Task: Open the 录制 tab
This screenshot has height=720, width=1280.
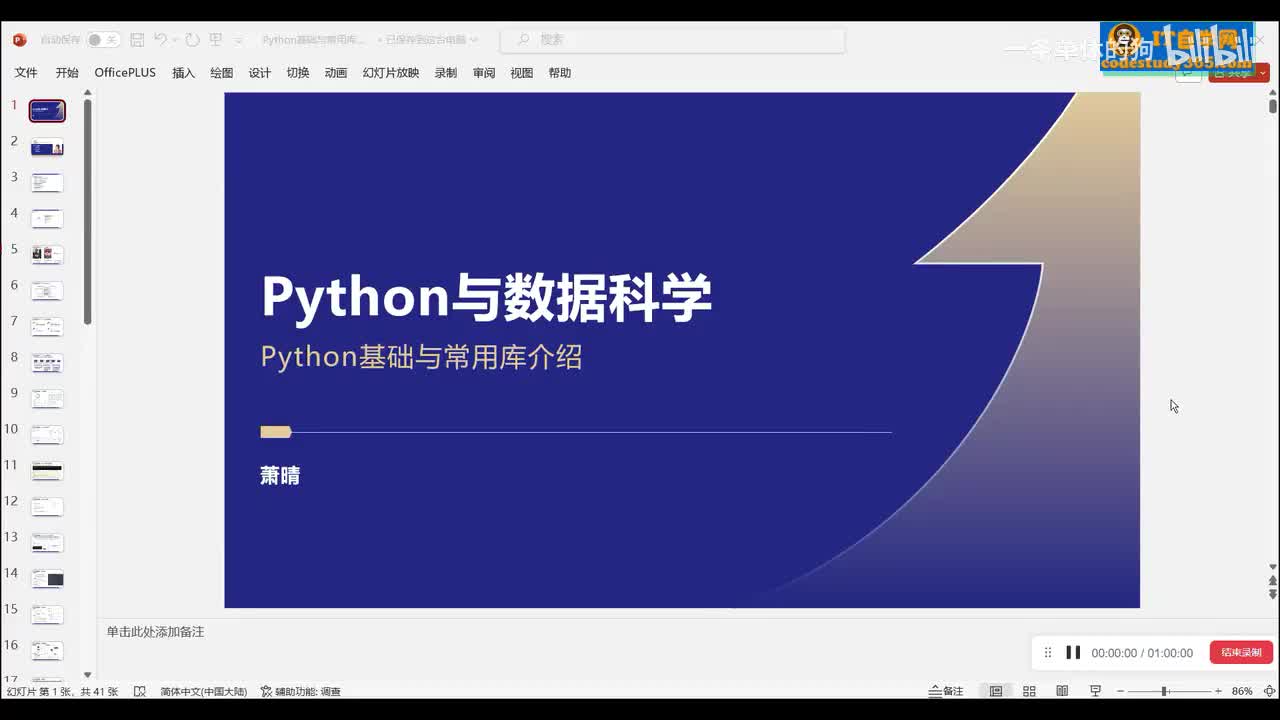Action: [x=446, y=73]
